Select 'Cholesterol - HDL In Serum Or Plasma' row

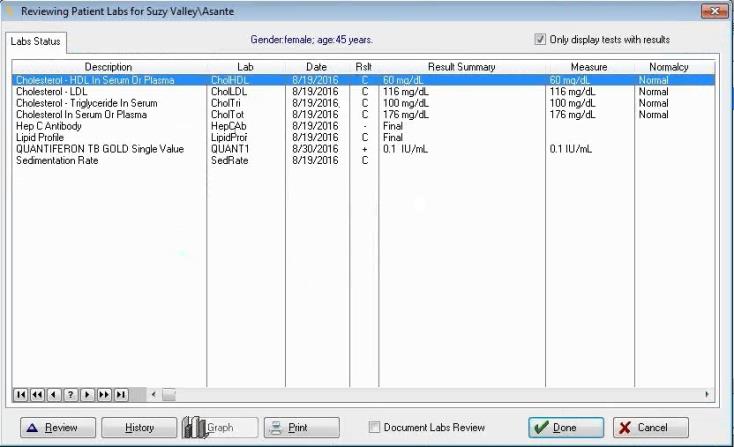coord(363,80)
